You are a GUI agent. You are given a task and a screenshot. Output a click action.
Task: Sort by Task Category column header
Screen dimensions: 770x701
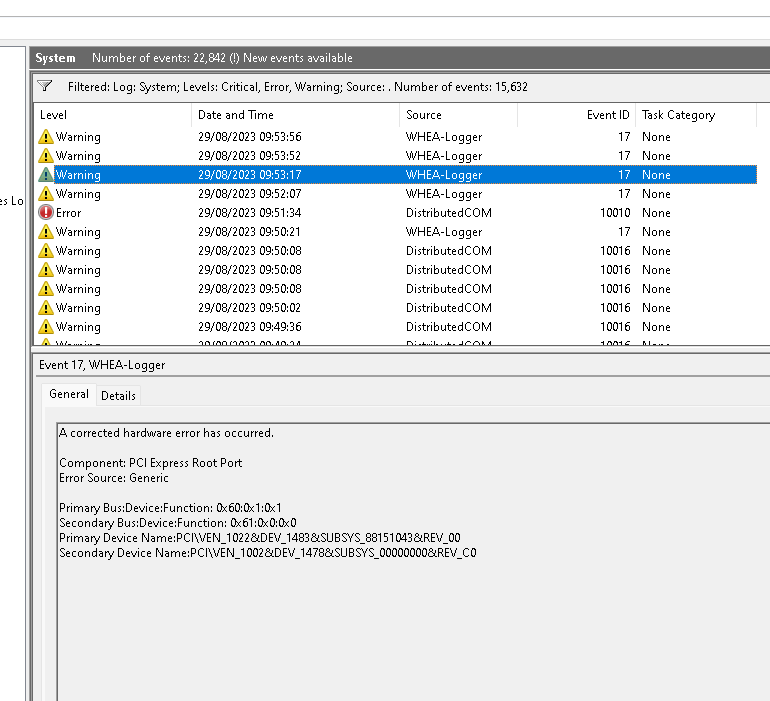pos(696,115)
